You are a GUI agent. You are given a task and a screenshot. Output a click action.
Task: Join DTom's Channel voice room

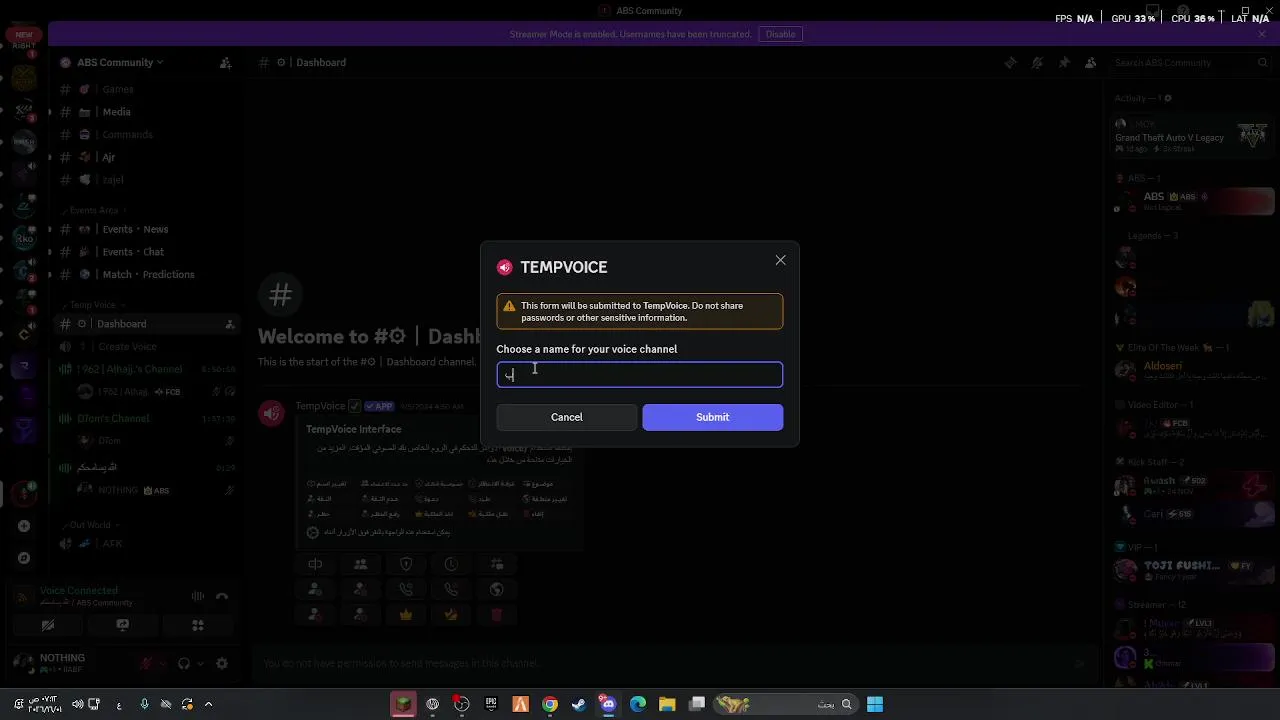click(x=146, y=418)
